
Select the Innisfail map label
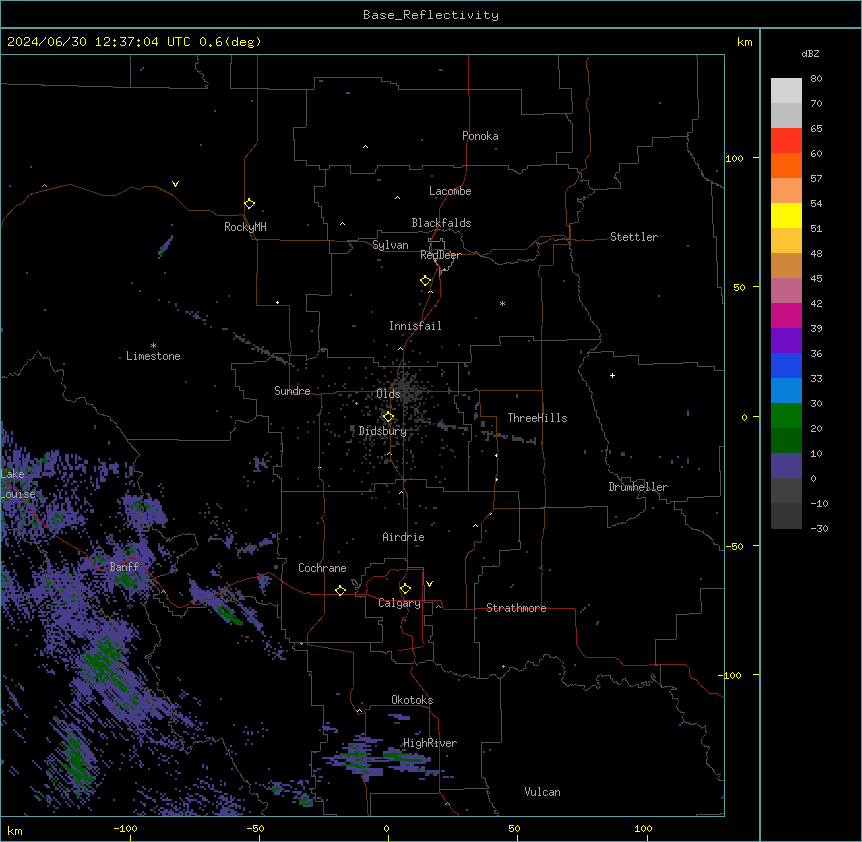415,326
